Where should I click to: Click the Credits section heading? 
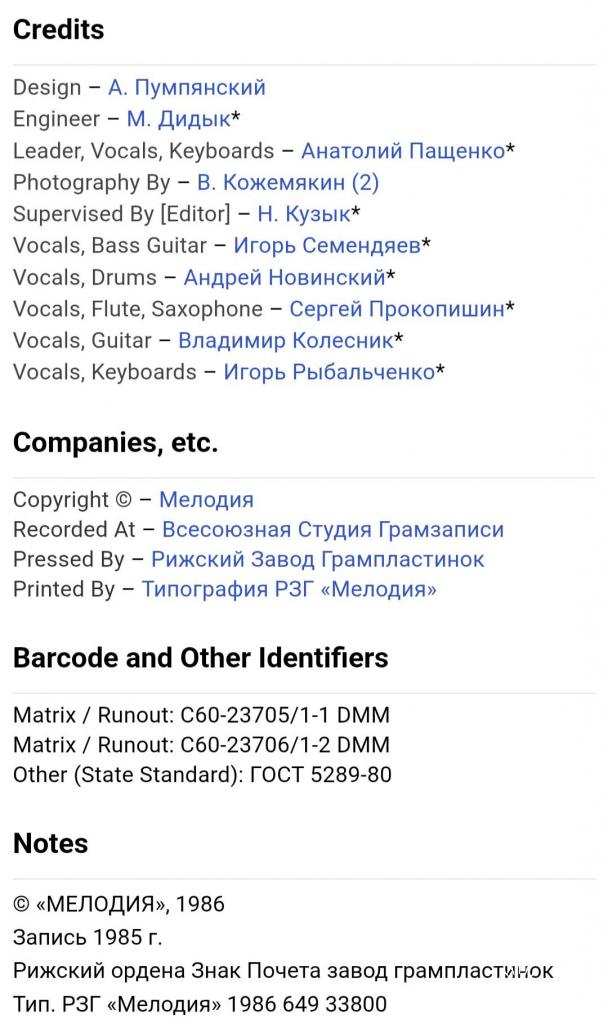[58, 30]
